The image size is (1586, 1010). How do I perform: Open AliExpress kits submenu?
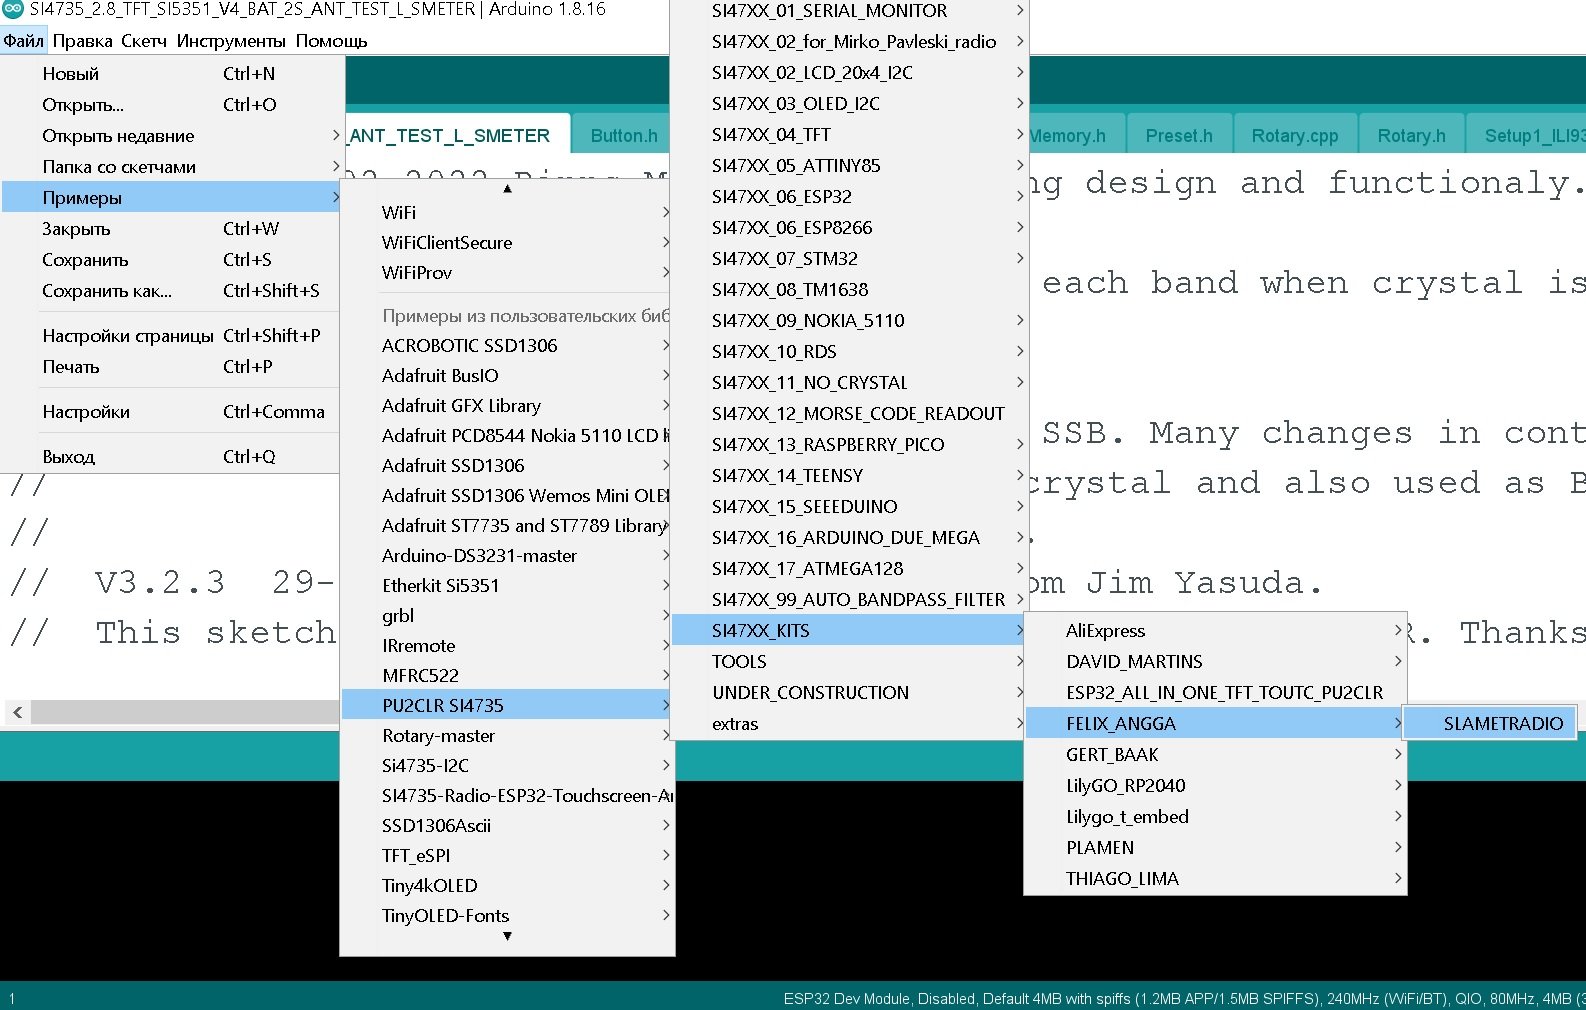click(x=1216, y=630)
